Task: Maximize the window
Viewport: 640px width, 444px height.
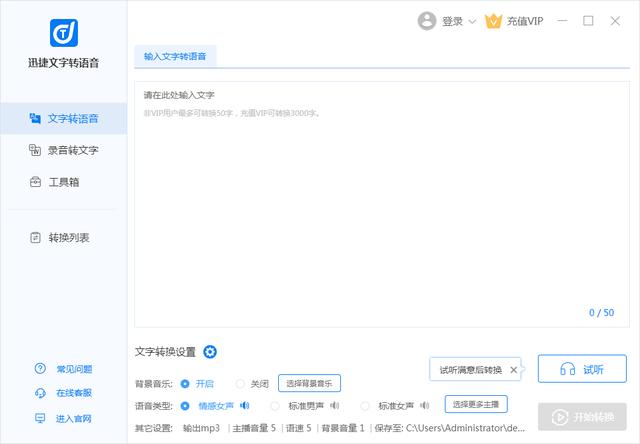Action: 588,21
